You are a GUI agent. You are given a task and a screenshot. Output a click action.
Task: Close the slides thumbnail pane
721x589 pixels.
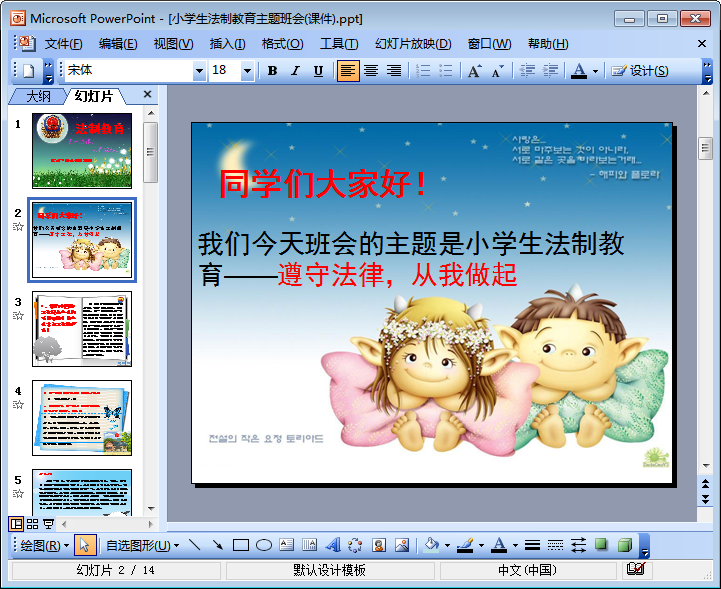(147, 94)
